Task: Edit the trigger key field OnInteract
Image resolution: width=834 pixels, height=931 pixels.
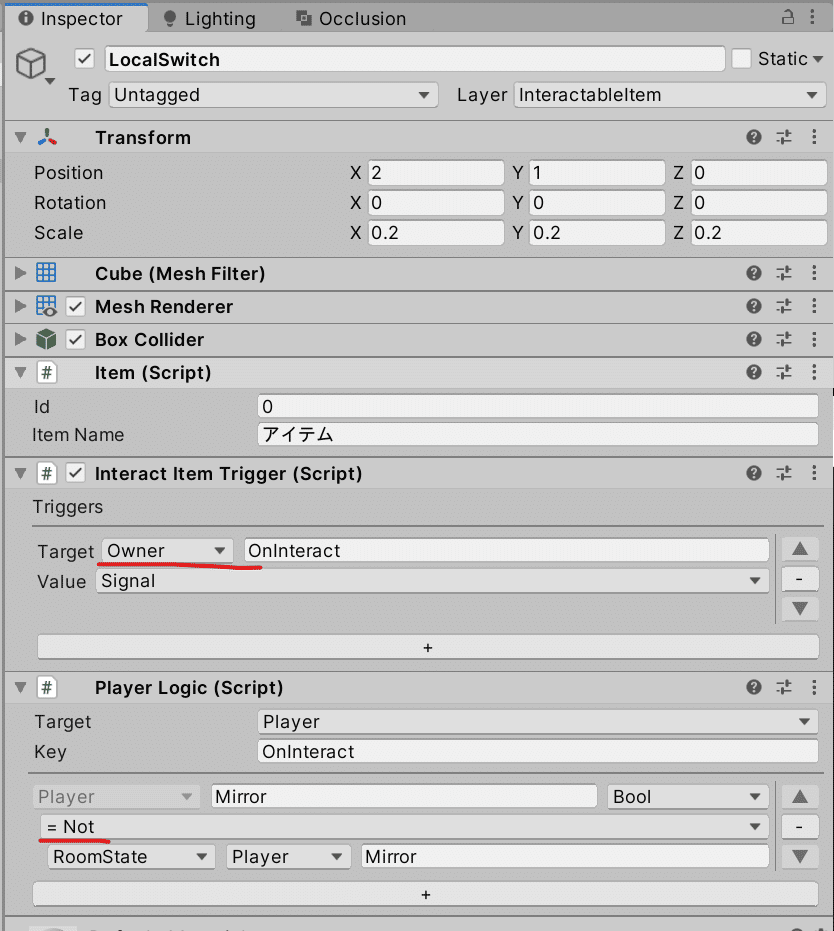Action: 507,550
